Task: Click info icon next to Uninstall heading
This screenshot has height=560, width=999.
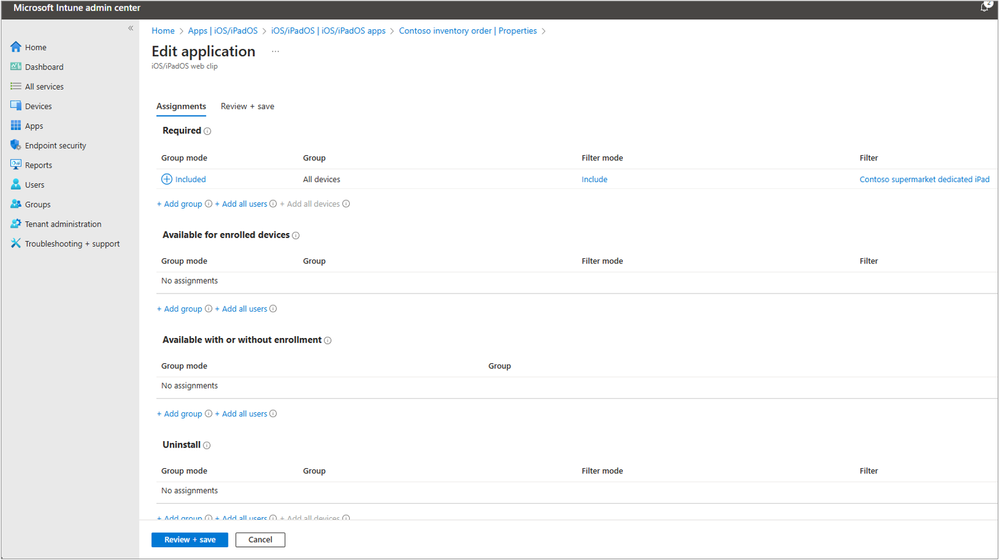Action: pos(206,445)
